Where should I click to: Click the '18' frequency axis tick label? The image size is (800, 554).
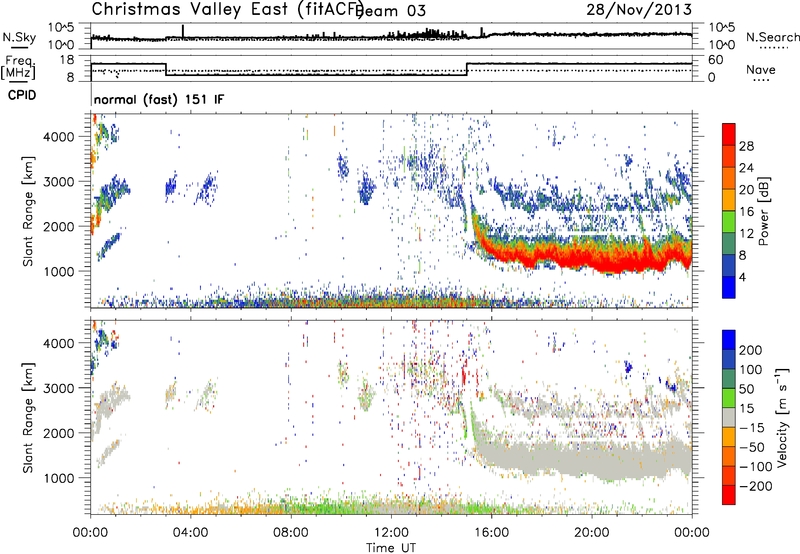67,60
